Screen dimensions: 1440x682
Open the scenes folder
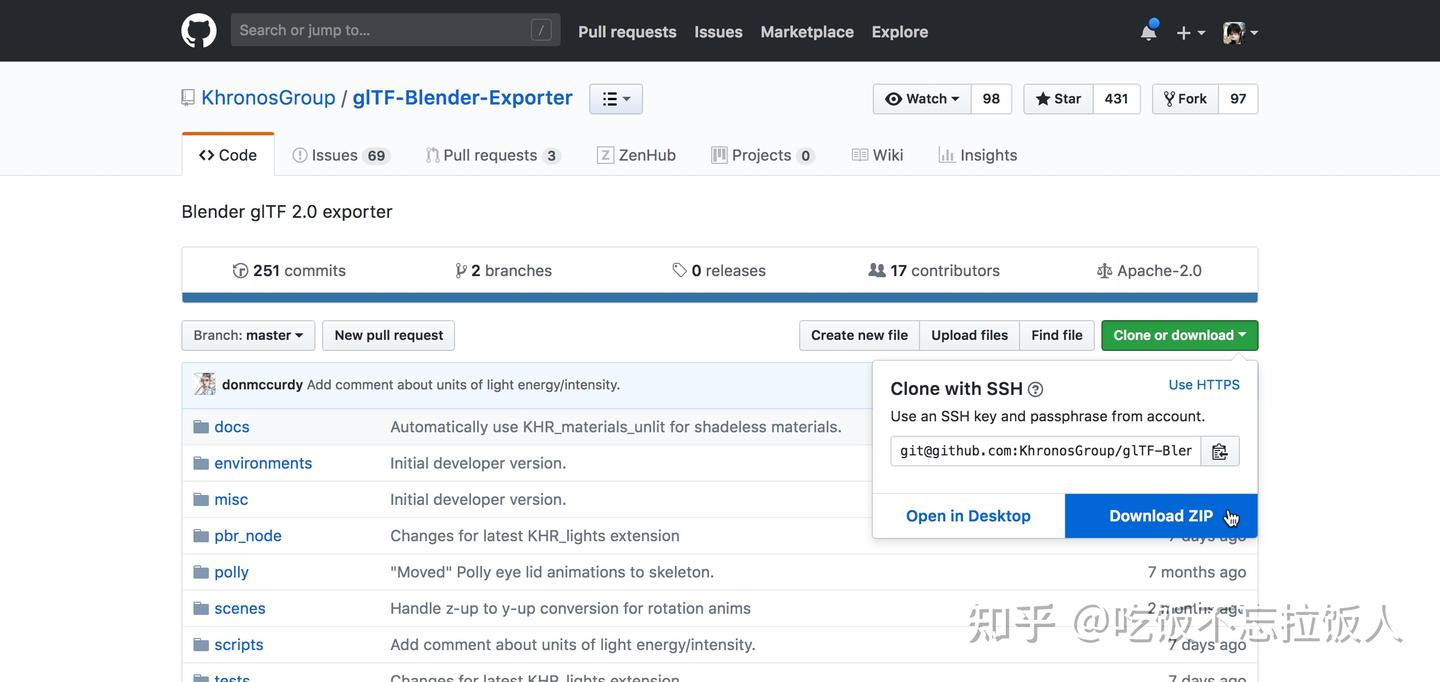click(240, 608)
